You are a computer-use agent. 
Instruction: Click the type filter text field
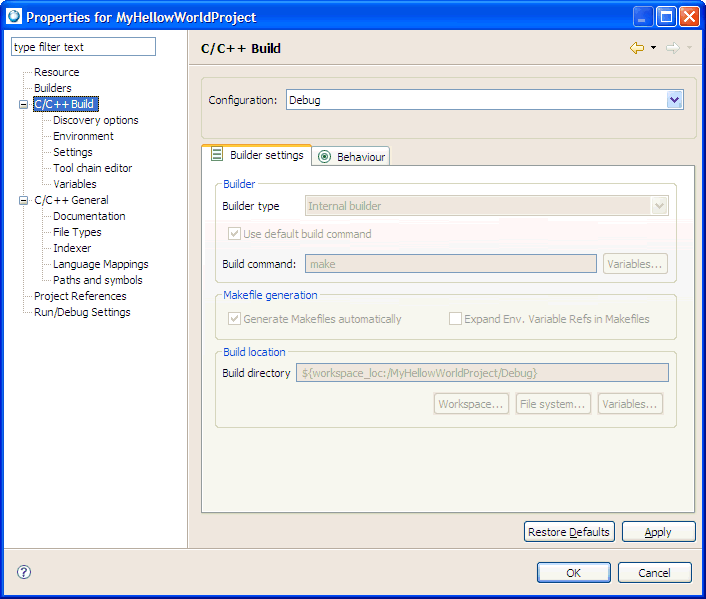83,47
